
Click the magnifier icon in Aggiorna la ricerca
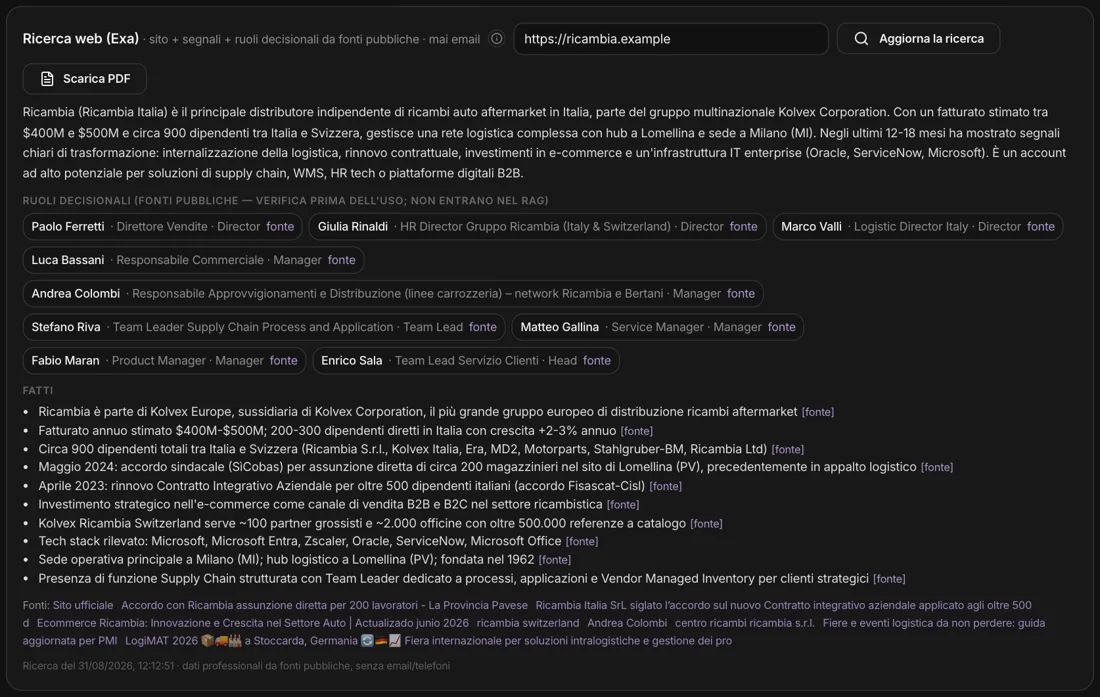[x=861, y=39]
